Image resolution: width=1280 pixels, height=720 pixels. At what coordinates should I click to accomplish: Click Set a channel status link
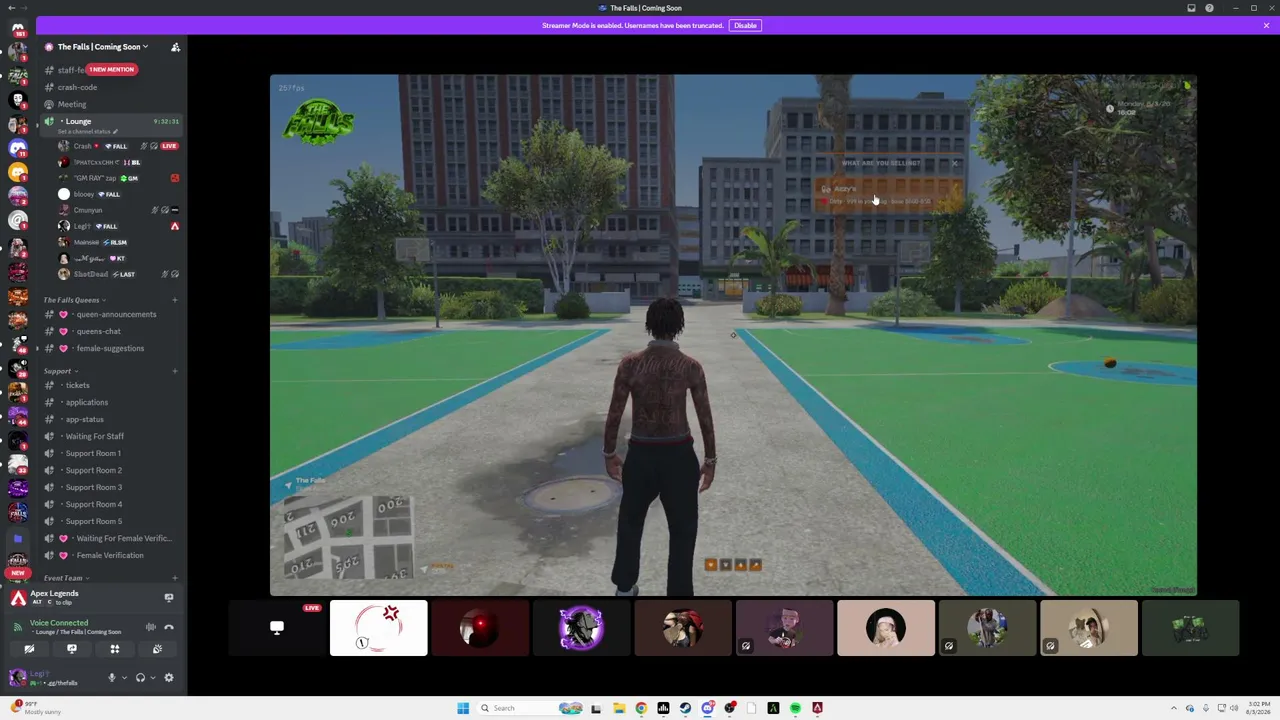coord(88,131)
